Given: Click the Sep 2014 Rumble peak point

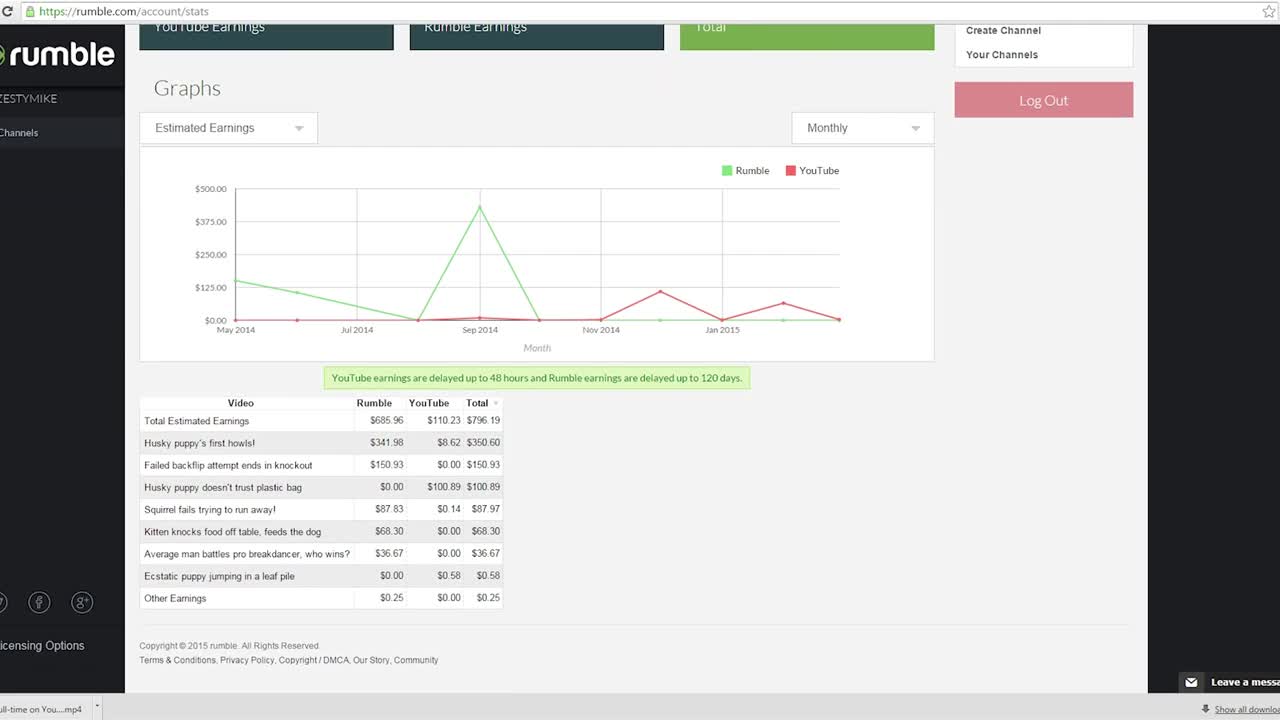Looking at the screenshot, I should point(479,207).
